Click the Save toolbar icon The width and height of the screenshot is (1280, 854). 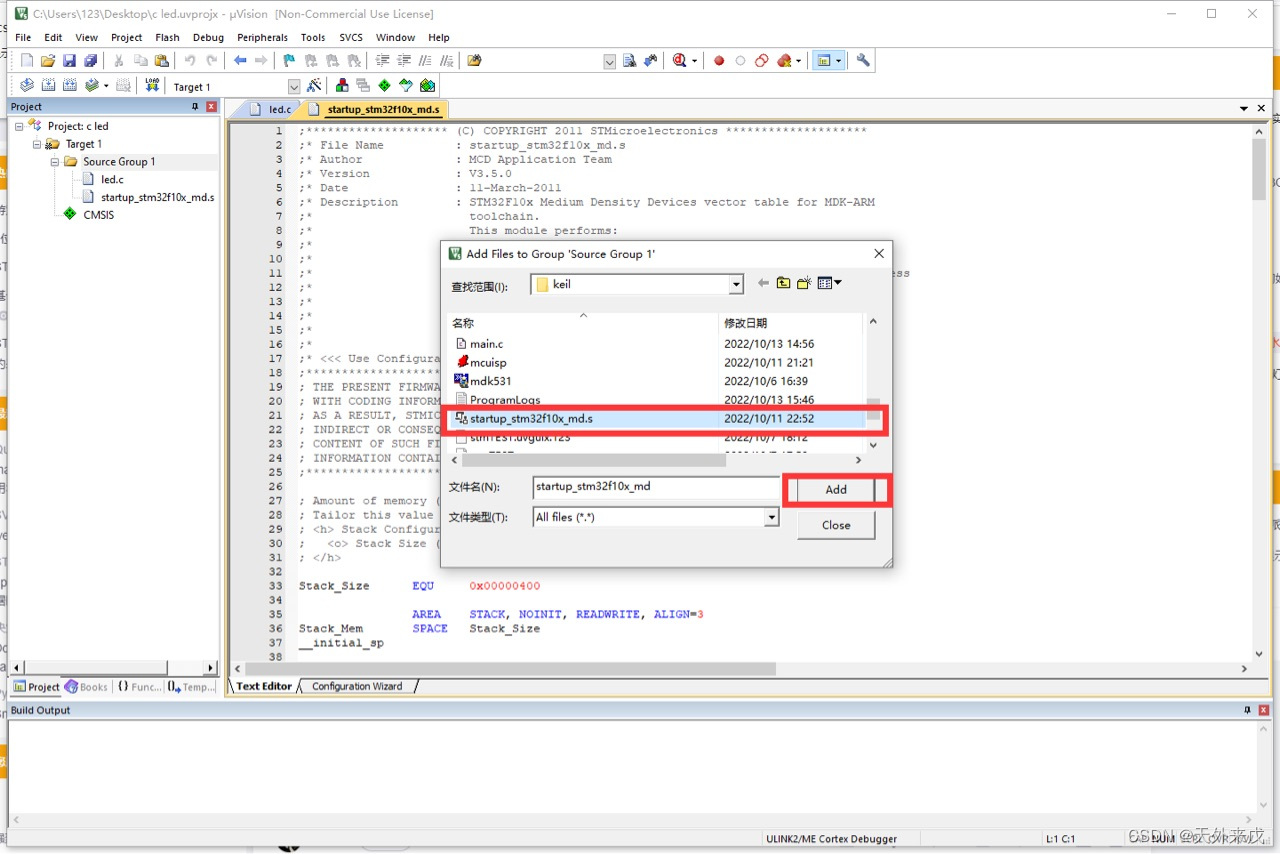[69, 61]
